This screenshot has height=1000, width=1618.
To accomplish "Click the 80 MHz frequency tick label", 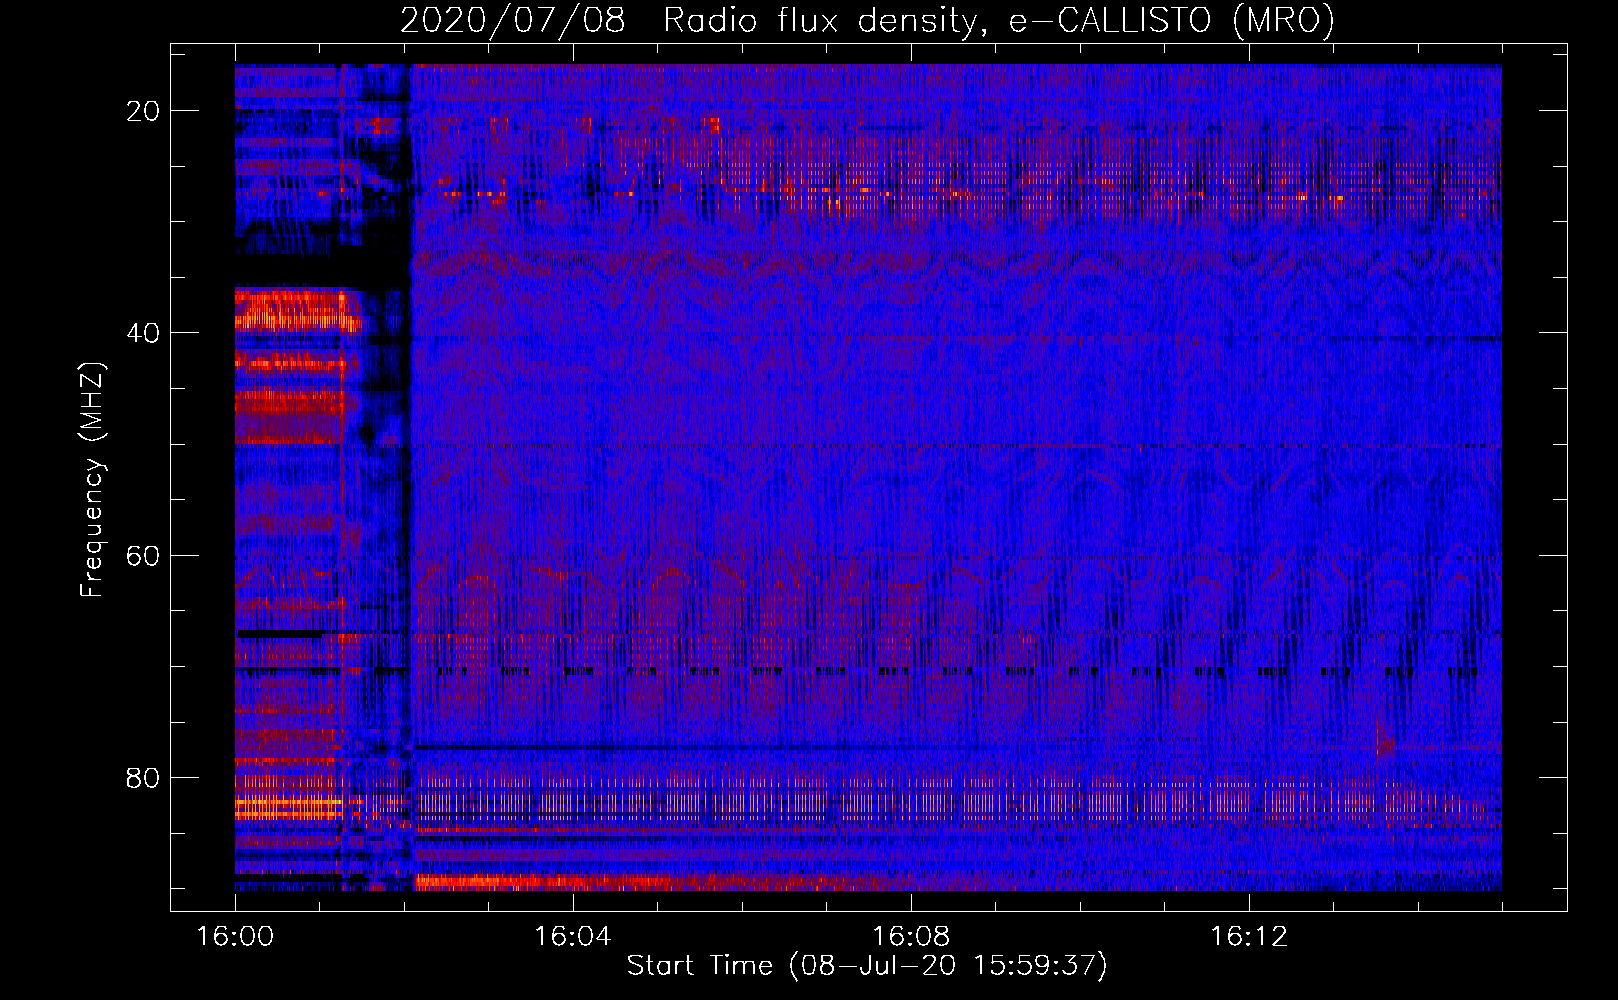I will [x=143, y=778].
